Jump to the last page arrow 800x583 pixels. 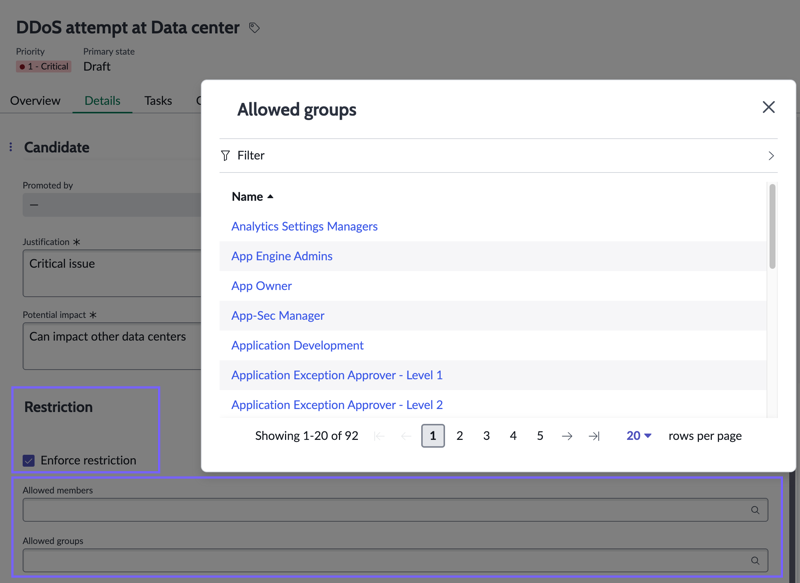594,436
